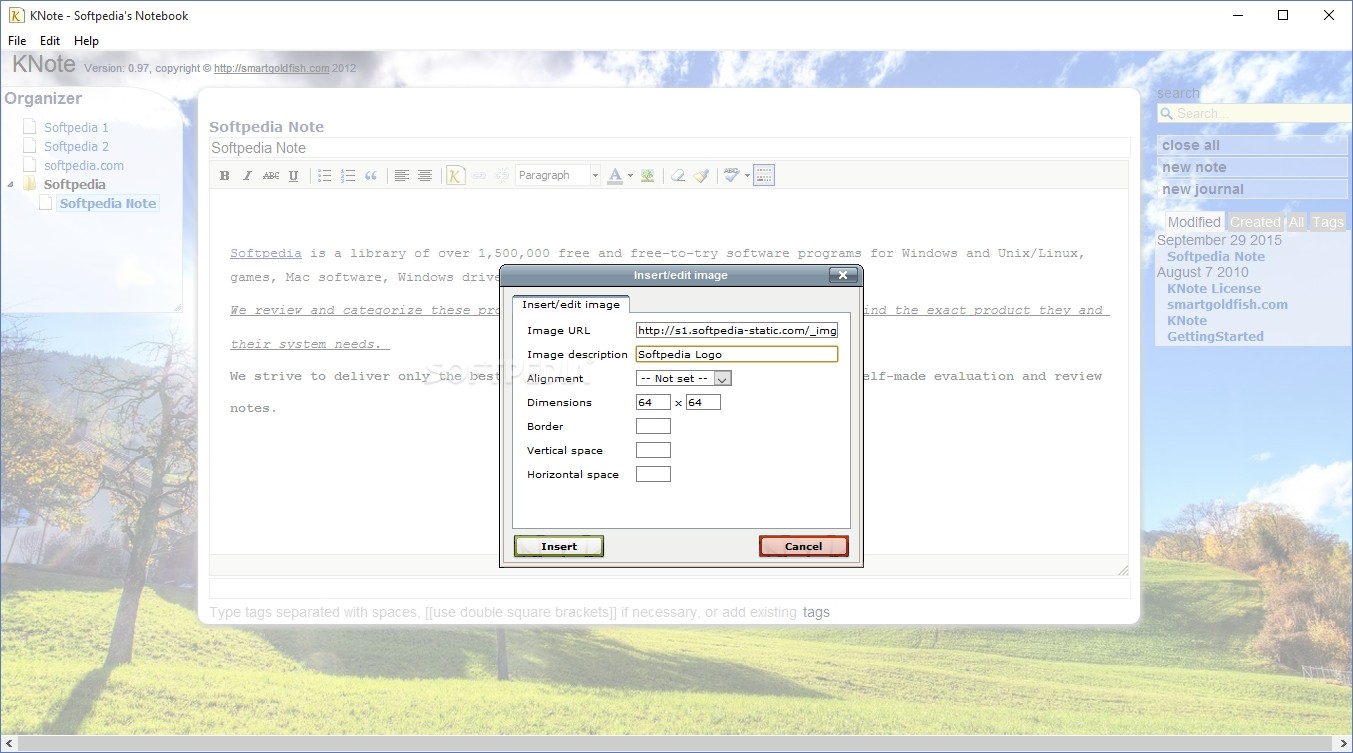
Task: Click the Vertical space field
Action: click(x=653, y=450)
